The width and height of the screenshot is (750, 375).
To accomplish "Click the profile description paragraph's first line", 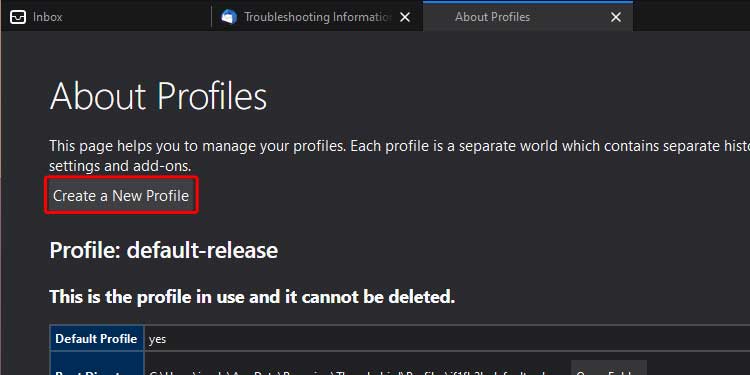I will pos(399,146).
